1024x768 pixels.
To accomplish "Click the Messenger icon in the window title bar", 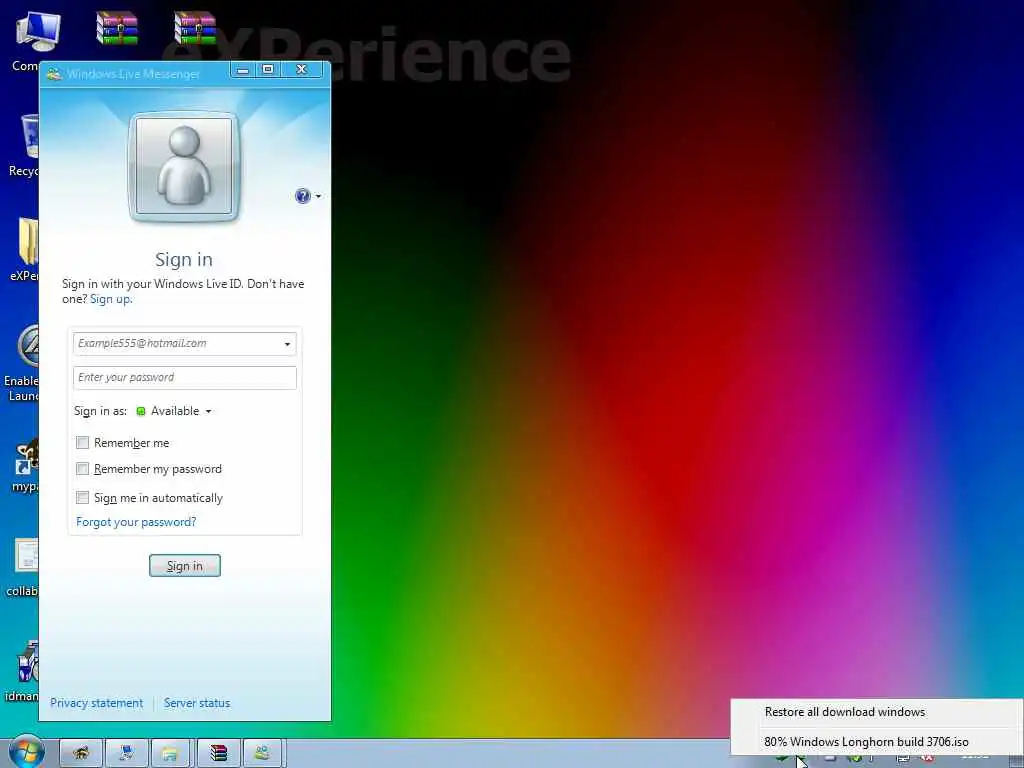I will tap(54, 73).
